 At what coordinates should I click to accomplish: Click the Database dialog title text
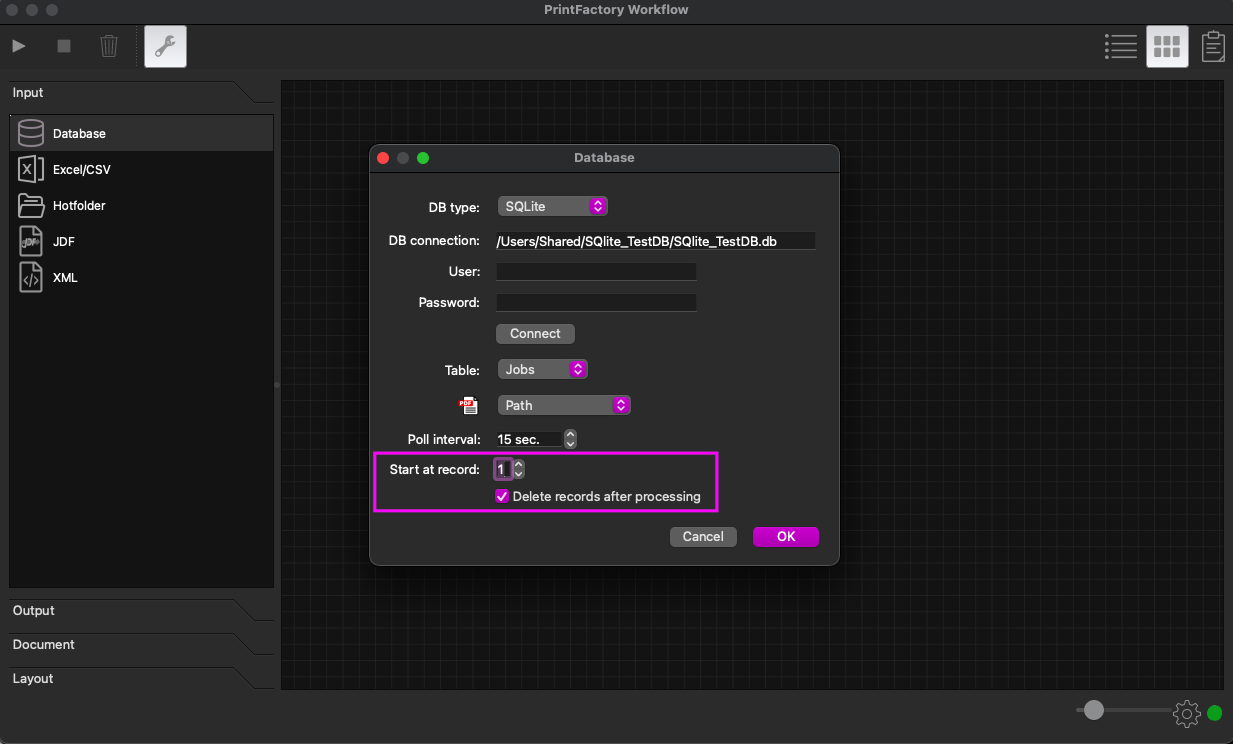coord(604,158)
